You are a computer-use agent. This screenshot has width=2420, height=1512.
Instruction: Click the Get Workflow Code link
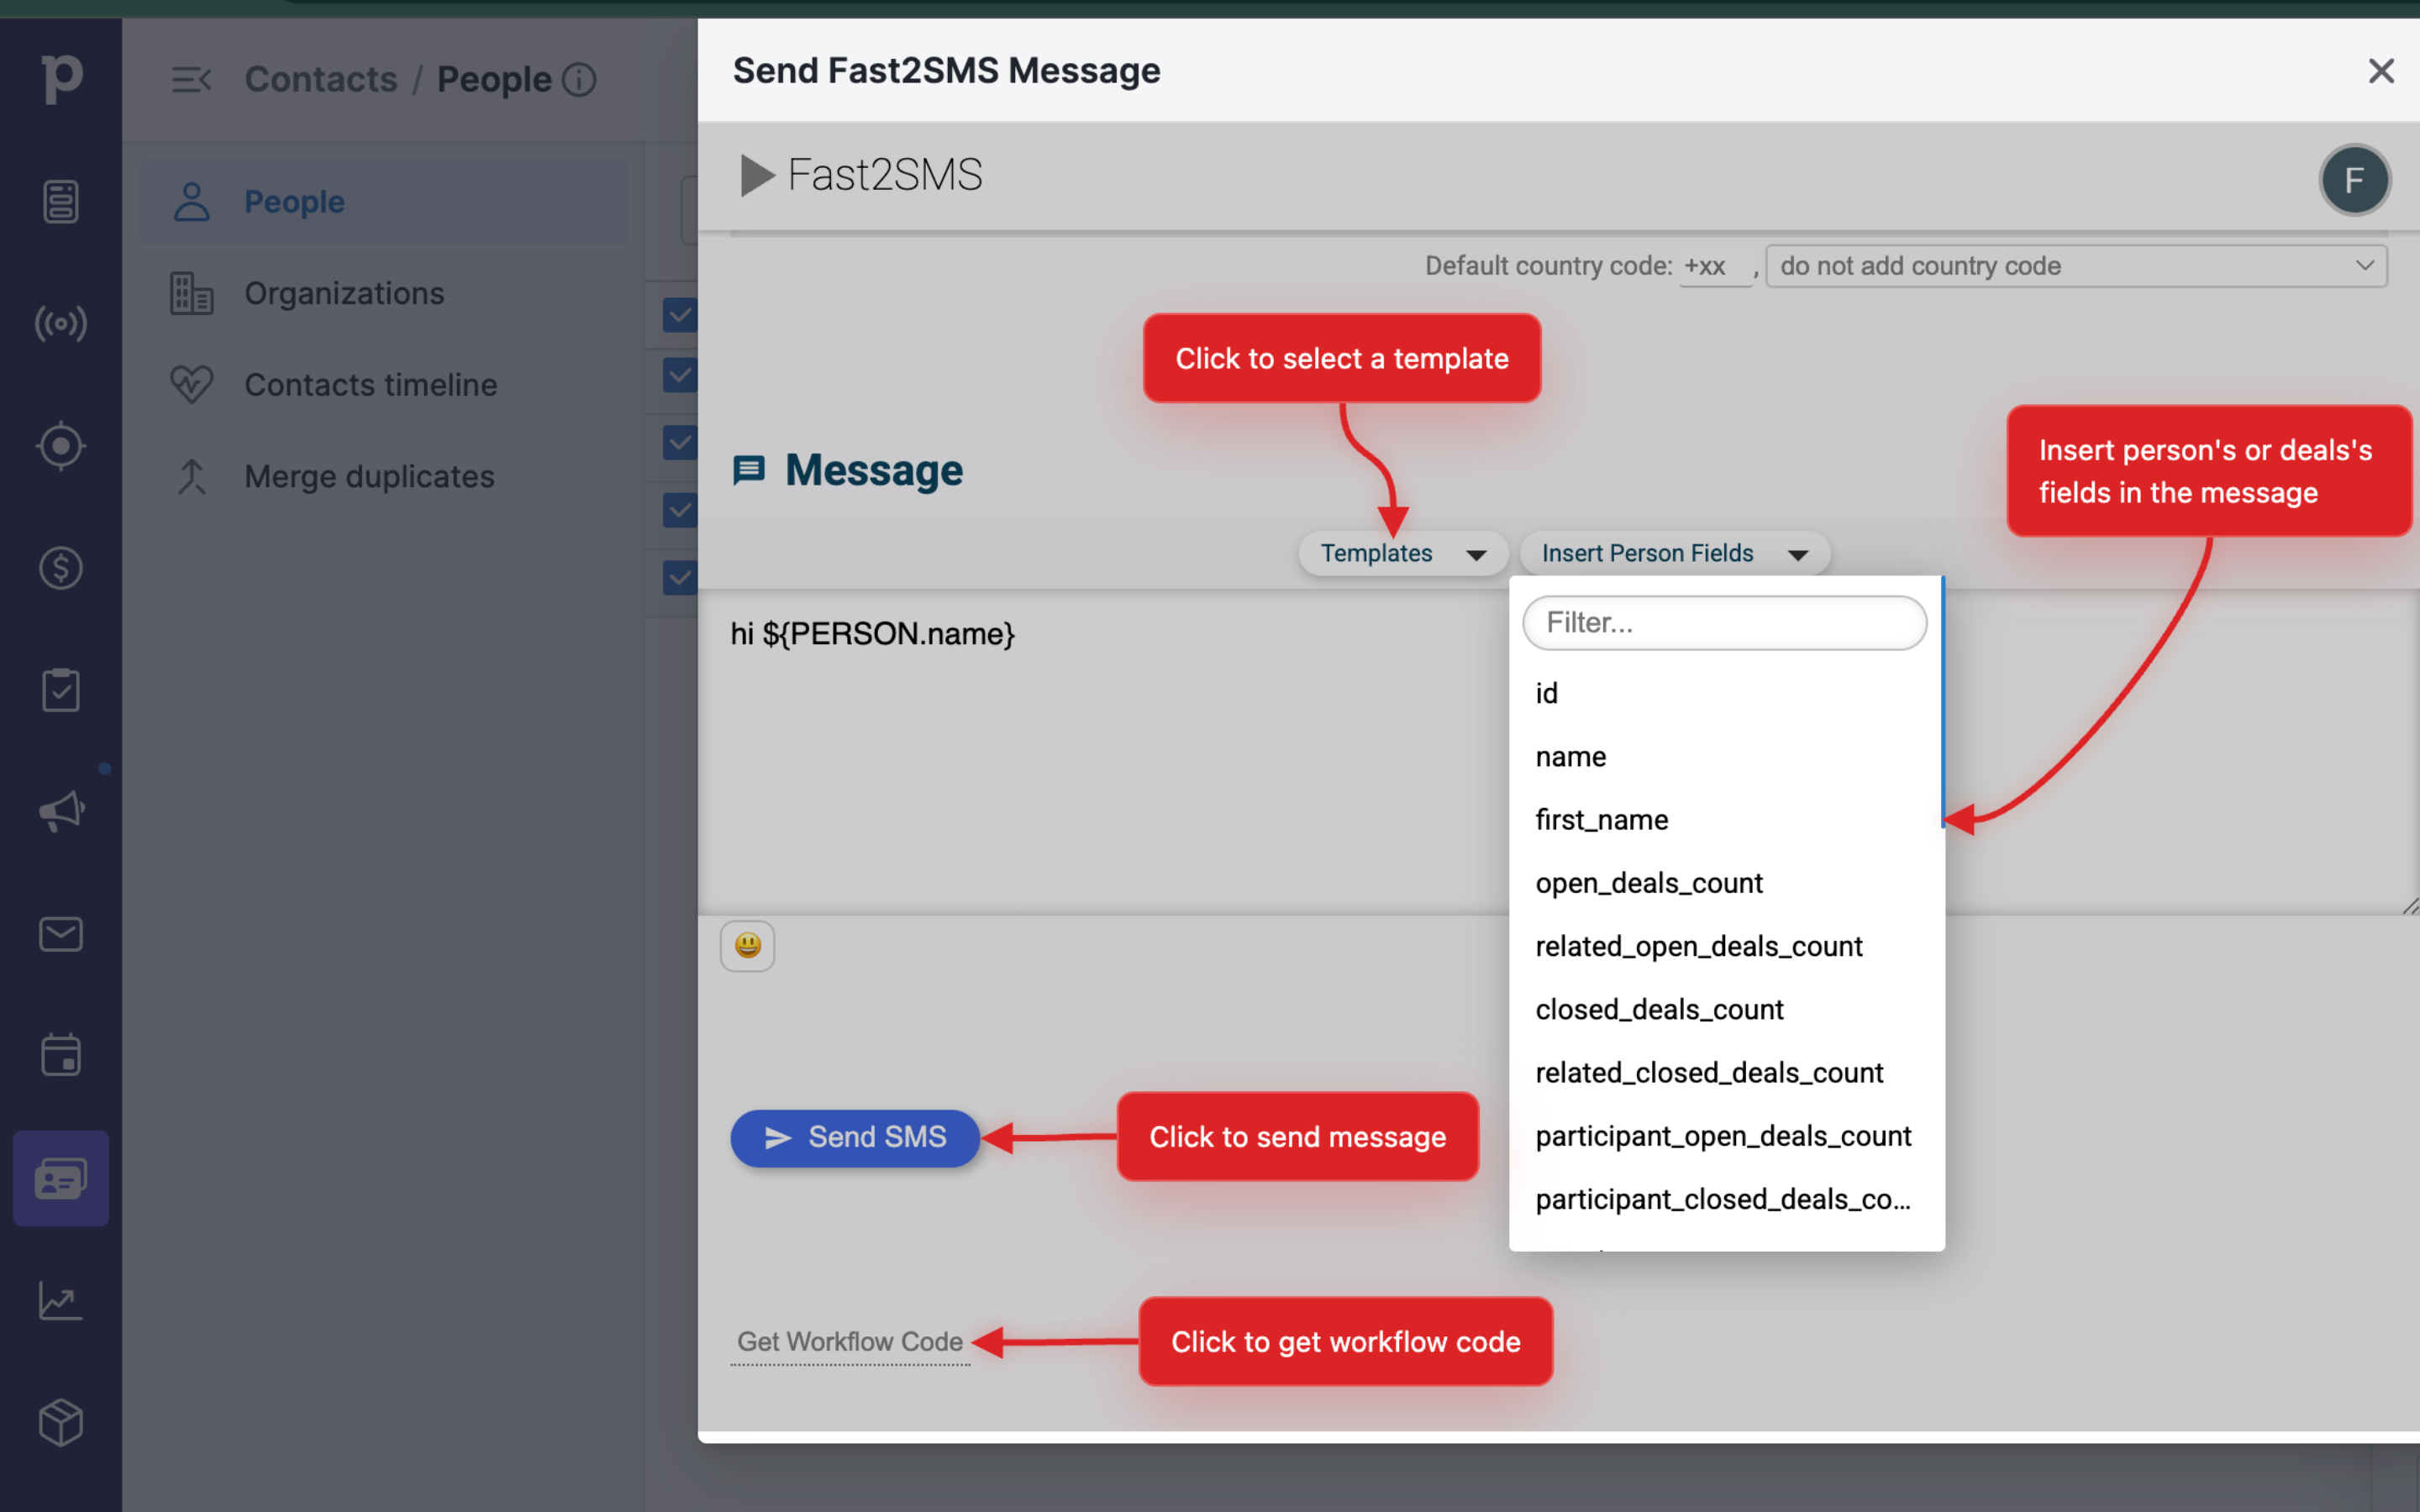pos(849,1341)
